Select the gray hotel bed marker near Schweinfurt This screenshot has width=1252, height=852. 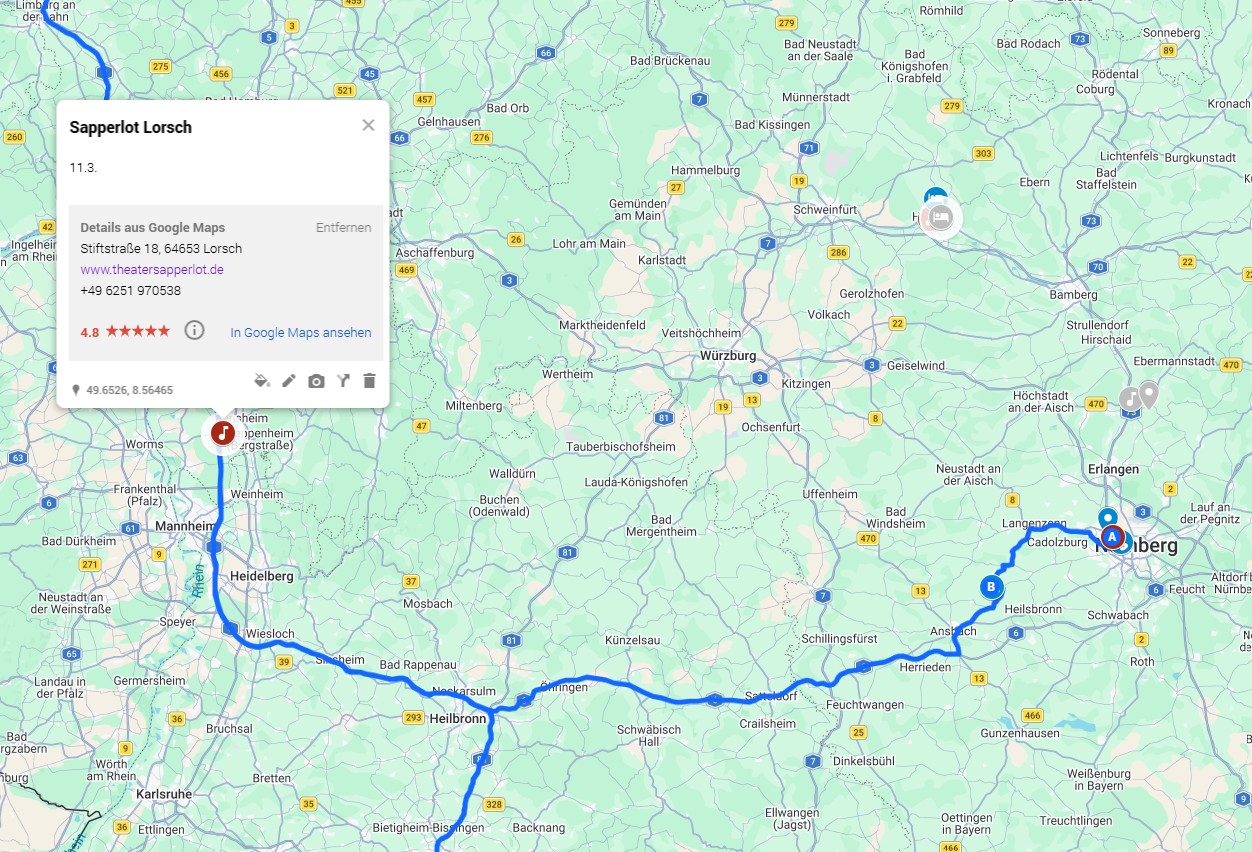pyautogui.click(x=941, y=217)
